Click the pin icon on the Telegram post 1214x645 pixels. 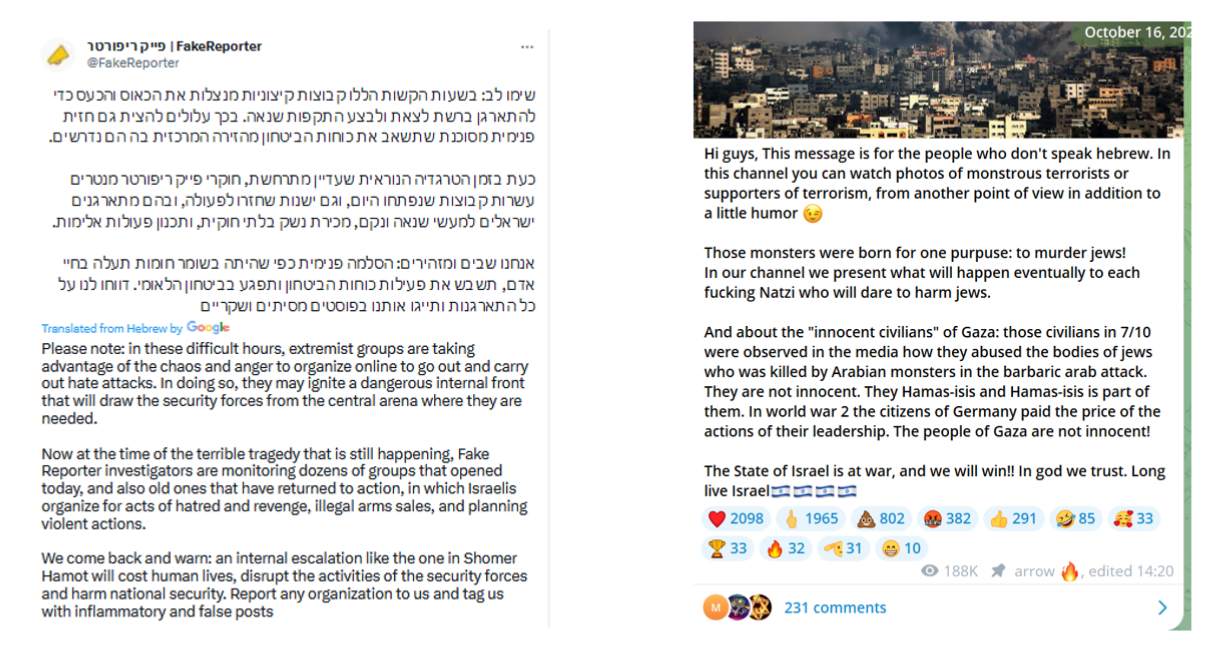click(999, 570)
